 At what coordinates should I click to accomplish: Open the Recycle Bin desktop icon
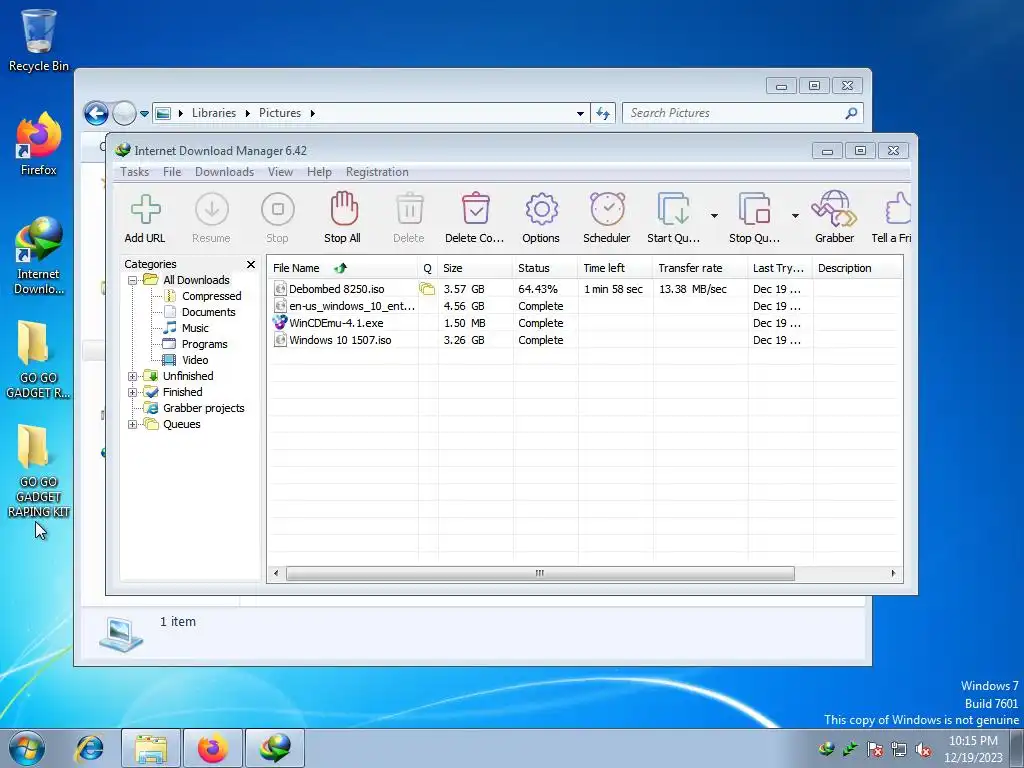point(39,40)
